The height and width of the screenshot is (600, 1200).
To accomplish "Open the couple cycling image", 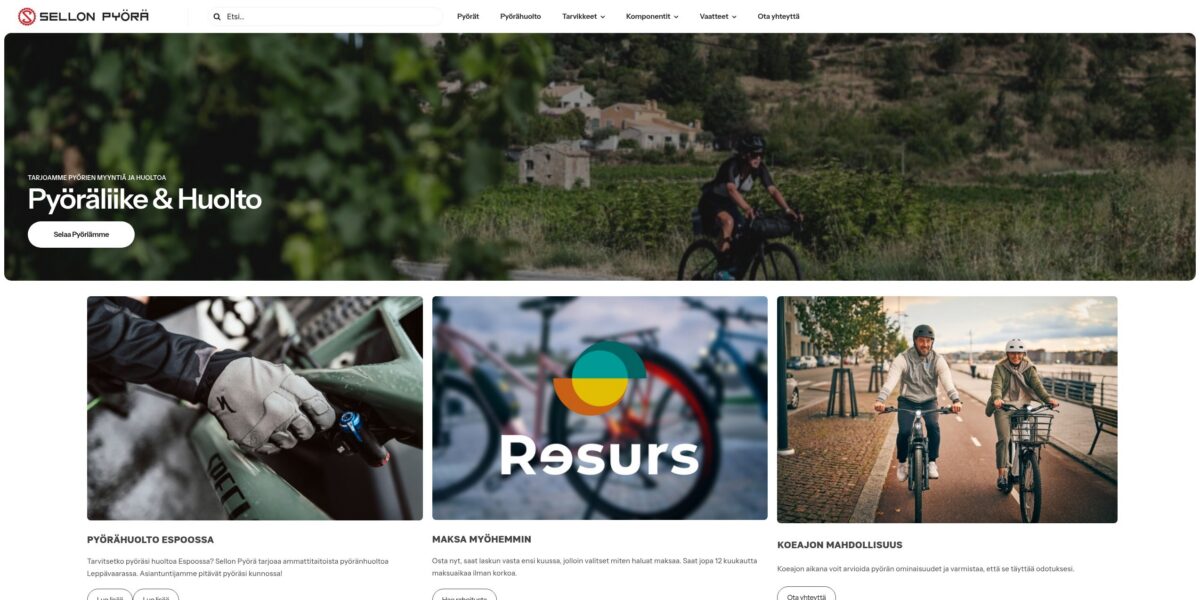I will tap(947, 409).
